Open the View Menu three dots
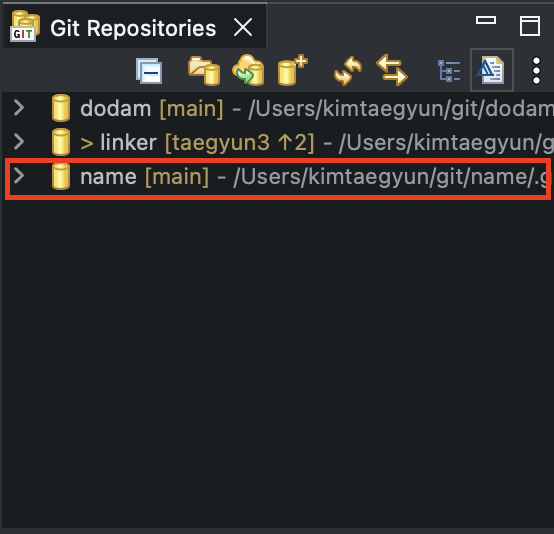Screen dimensions: 554x534 coord(536,71)
